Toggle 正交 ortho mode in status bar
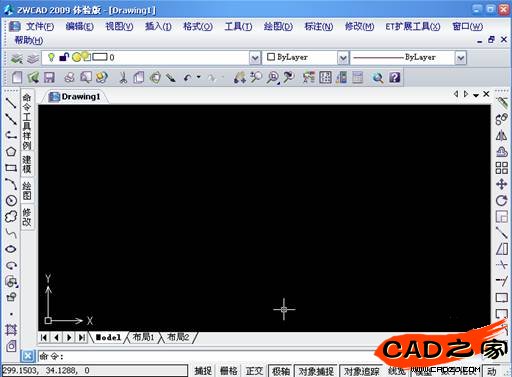 [x=254, y=371]
